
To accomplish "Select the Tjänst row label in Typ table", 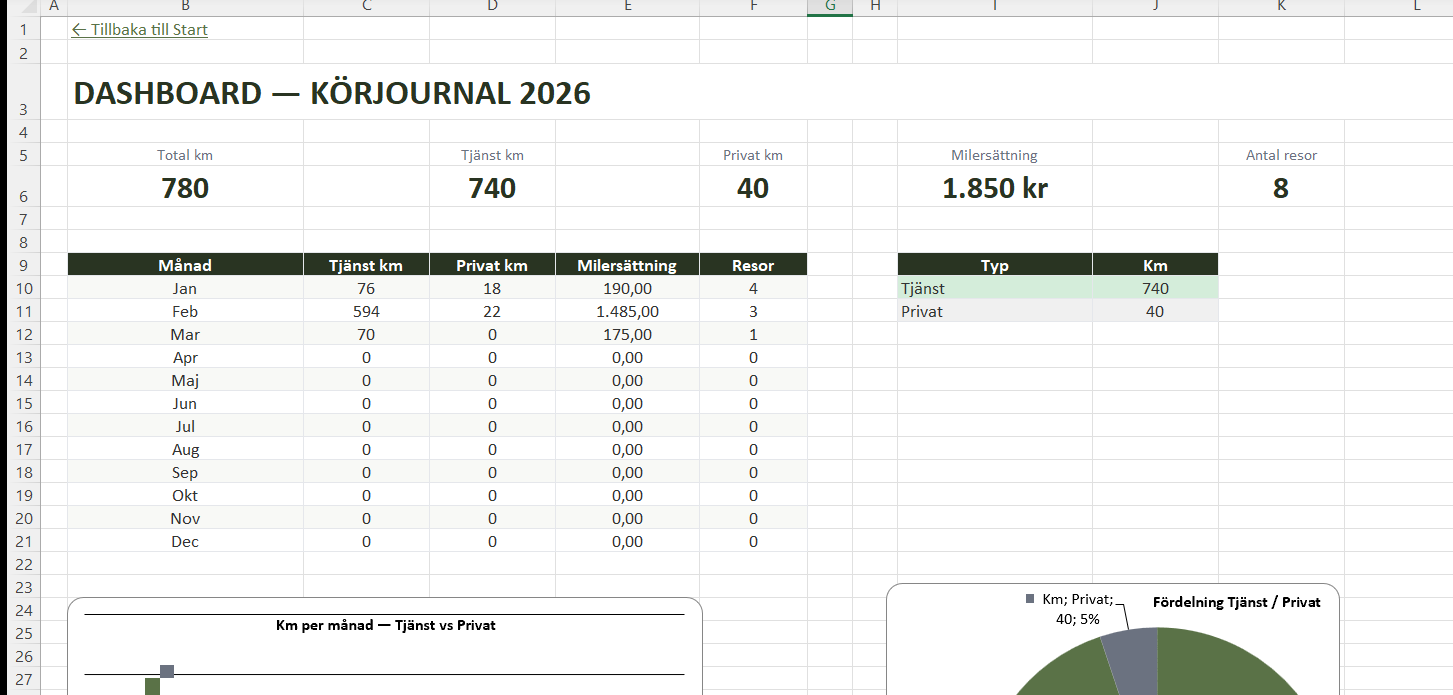I will click(994, 289).
